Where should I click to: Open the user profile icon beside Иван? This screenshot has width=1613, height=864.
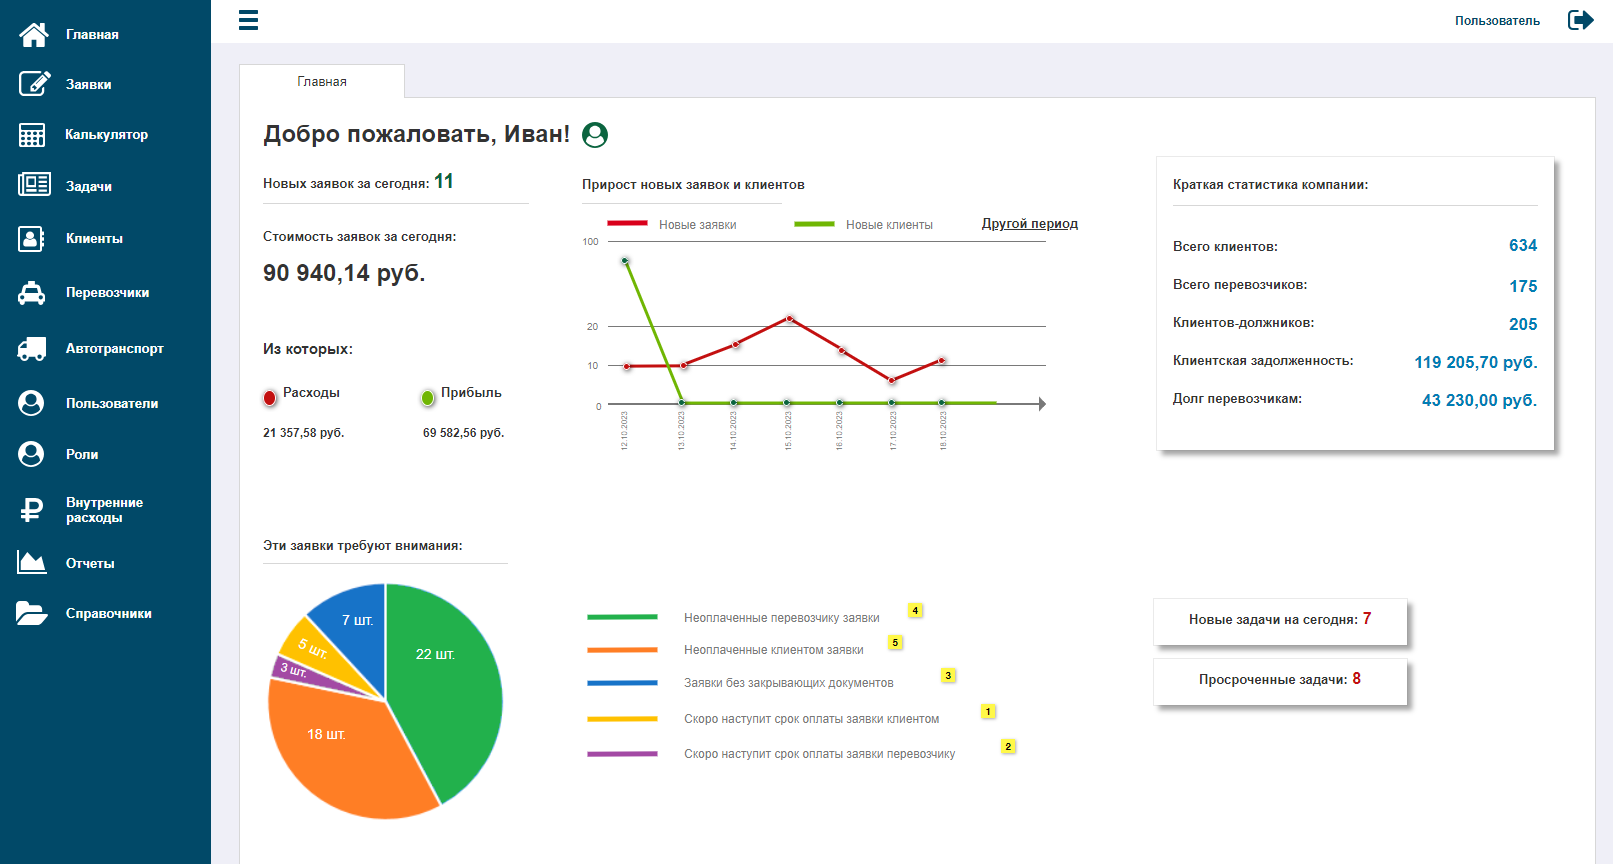coord(595,134)
